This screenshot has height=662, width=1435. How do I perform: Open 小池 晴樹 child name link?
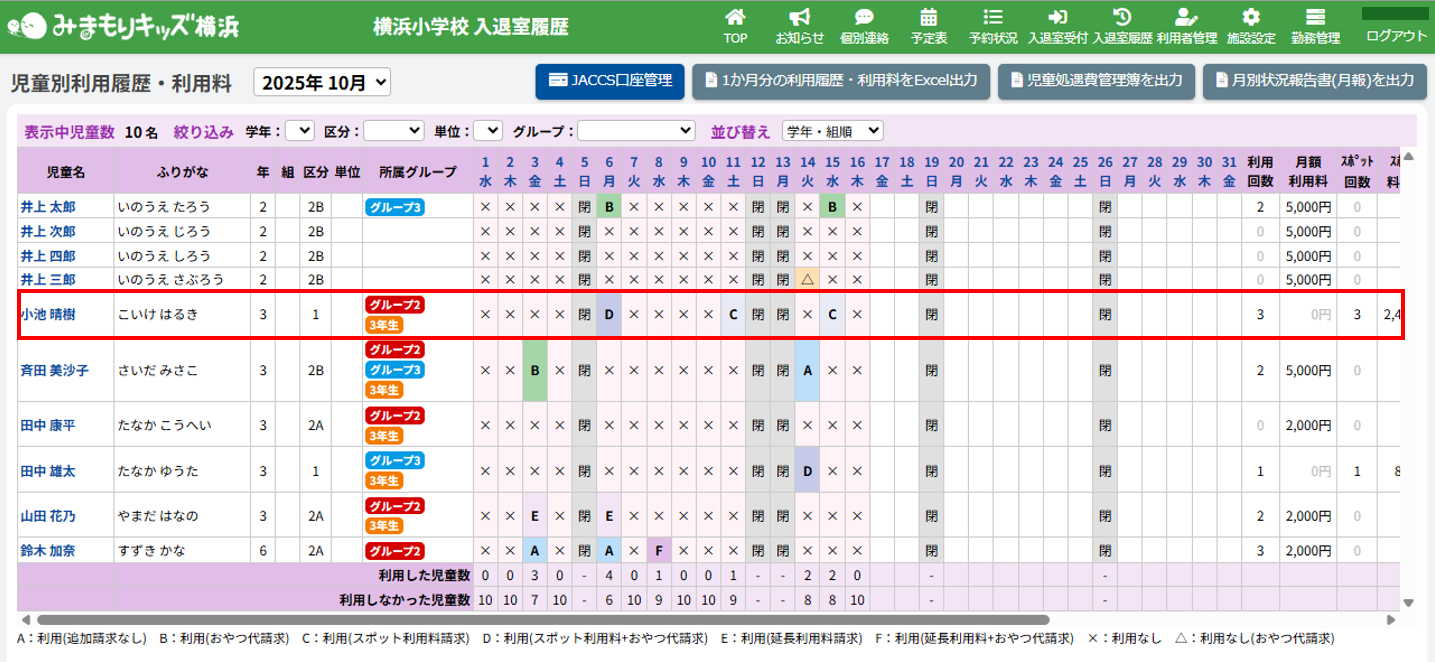point(47,314)
